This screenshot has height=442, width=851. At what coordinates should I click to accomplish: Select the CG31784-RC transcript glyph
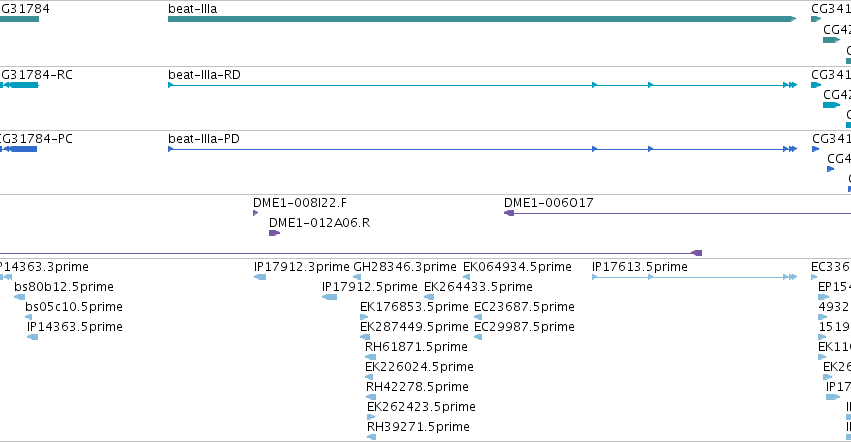(x=19, y=85)
